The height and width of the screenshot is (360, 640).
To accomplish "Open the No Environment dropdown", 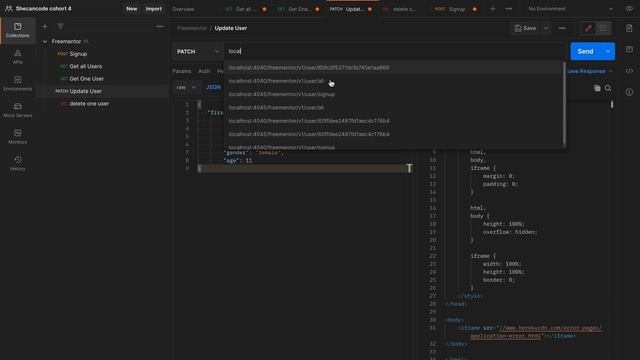I will [570, 9].
